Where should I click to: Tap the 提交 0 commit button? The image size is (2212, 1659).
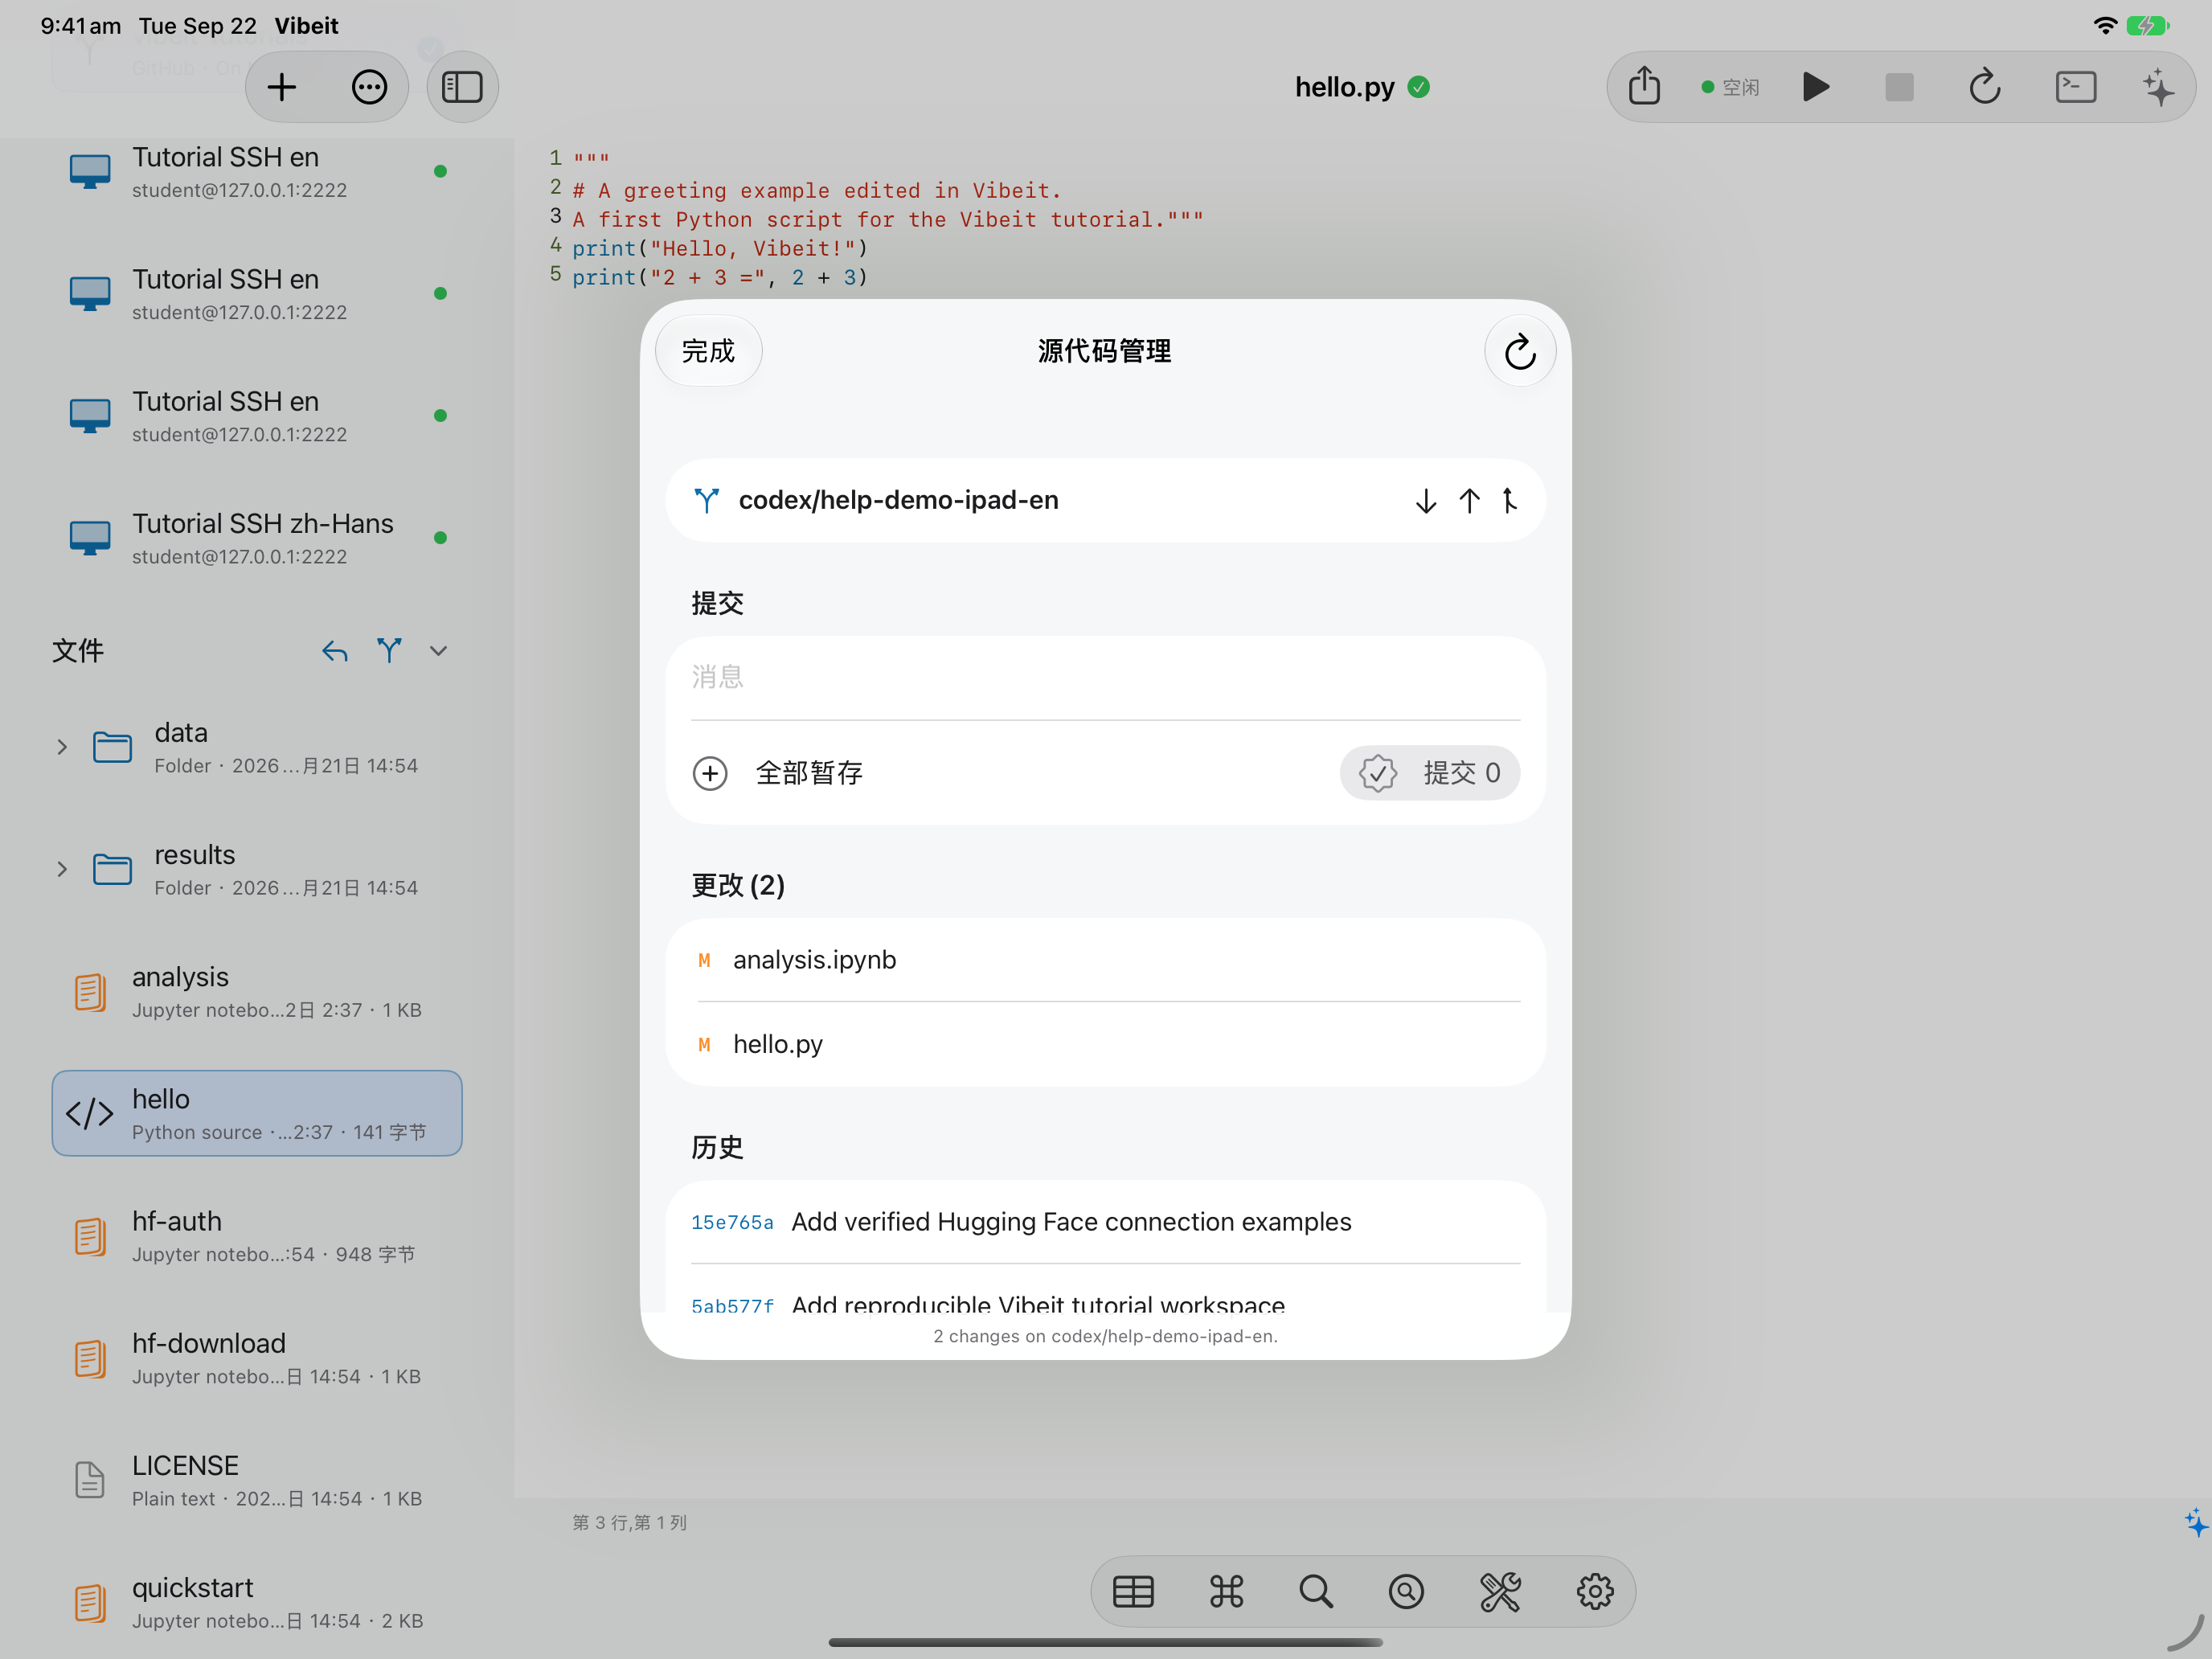tap(1429, 773)
